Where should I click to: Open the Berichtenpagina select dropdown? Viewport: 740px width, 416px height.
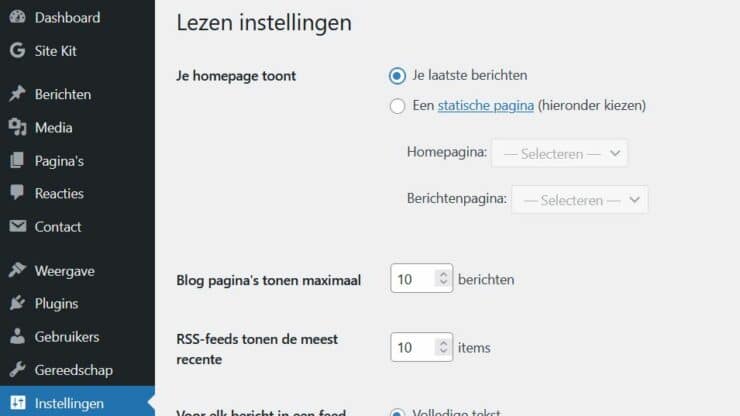[579, 199]
